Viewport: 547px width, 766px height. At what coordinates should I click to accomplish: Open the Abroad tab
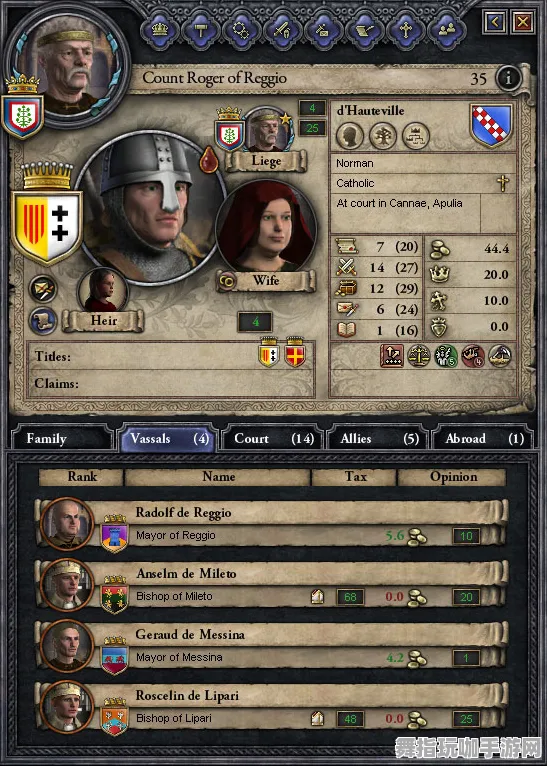483,438
